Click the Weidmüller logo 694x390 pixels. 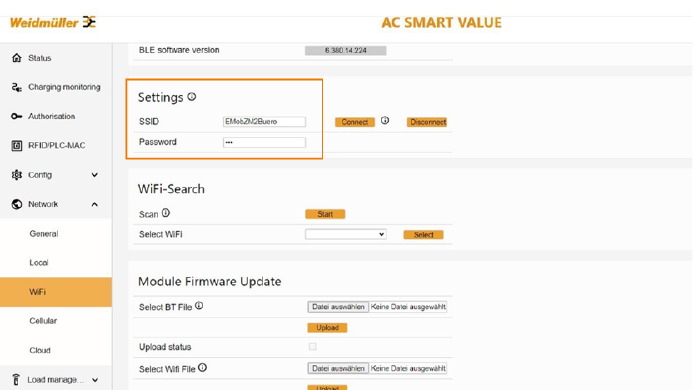[53, 22]
